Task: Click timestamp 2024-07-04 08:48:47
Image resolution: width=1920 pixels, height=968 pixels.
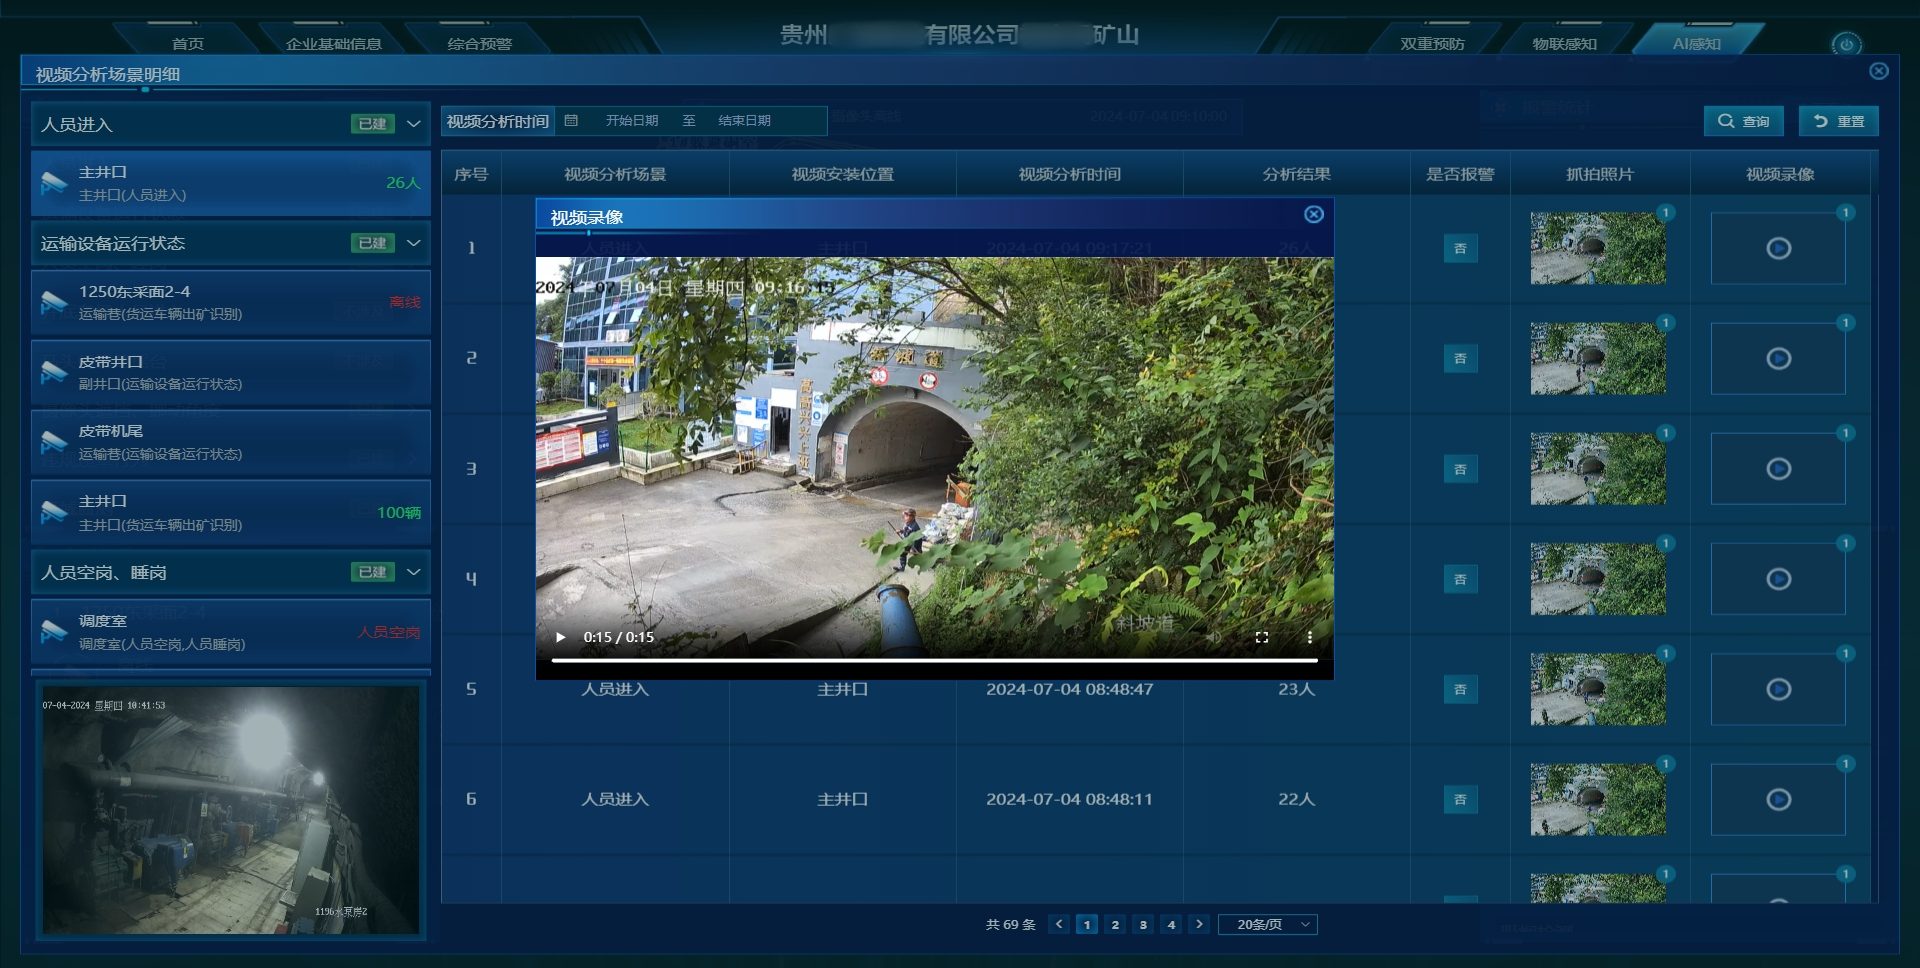Action: coord(1069,689)
